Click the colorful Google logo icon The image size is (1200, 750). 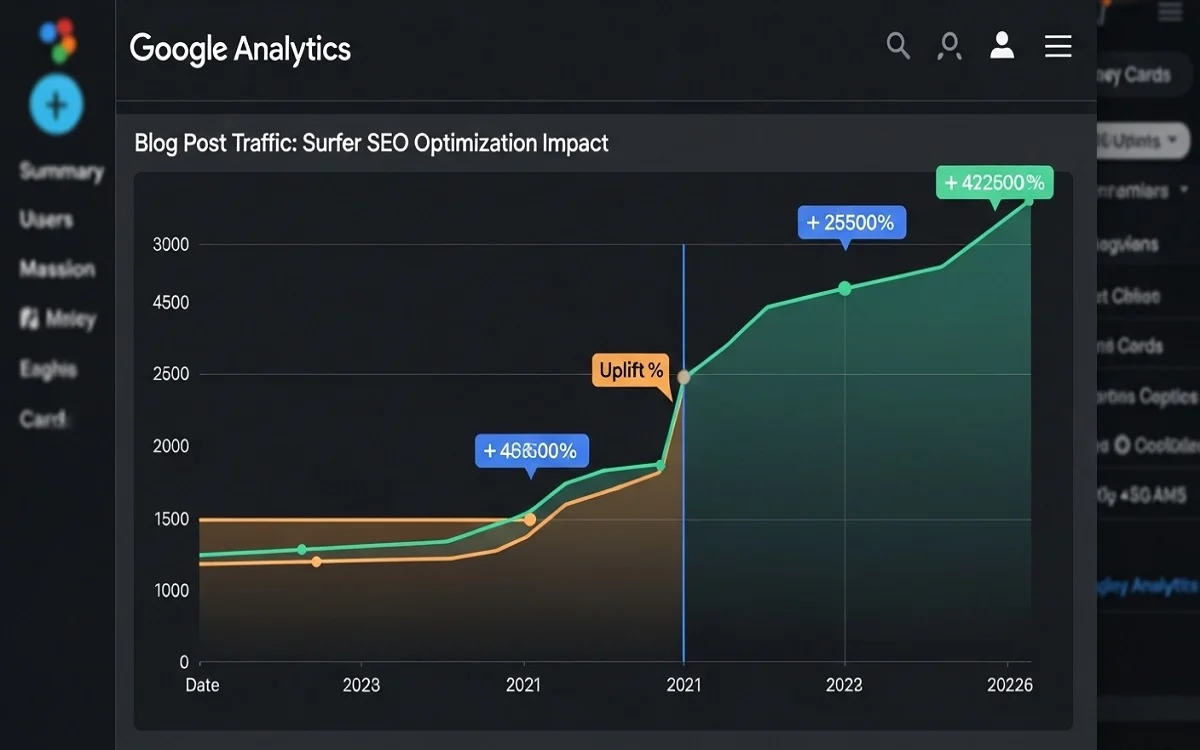(56, 38)
